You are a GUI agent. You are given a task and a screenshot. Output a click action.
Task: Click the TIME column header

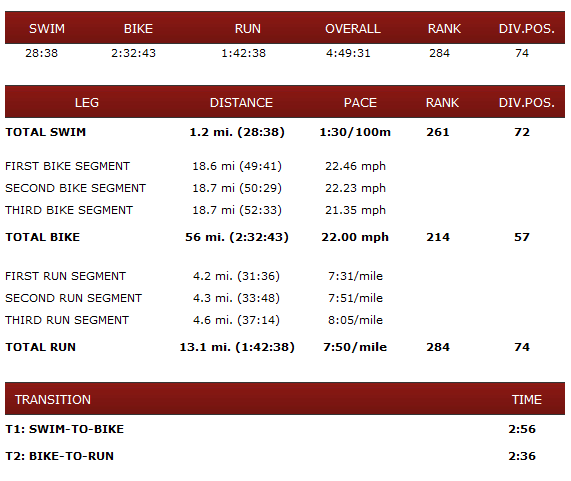(527, 399)
